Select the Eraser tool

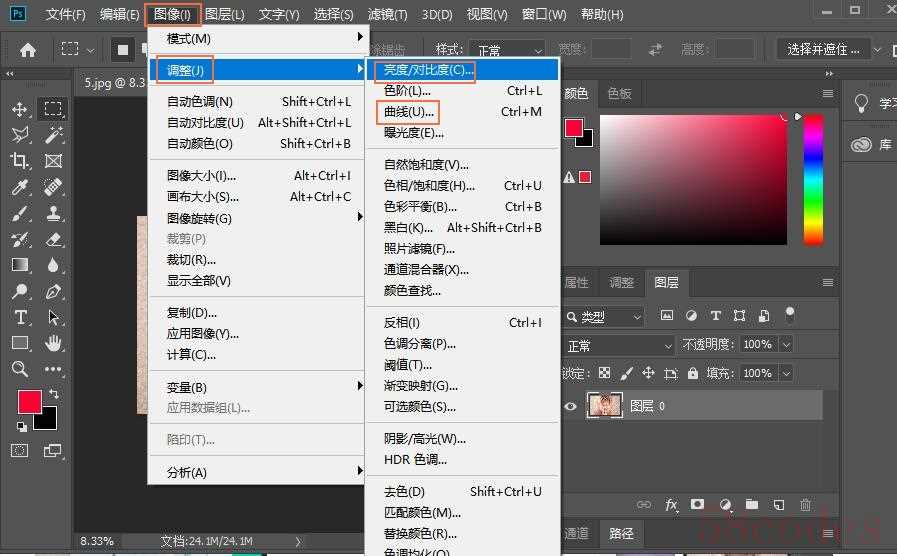pyautogui.click(x=53, y=239)
